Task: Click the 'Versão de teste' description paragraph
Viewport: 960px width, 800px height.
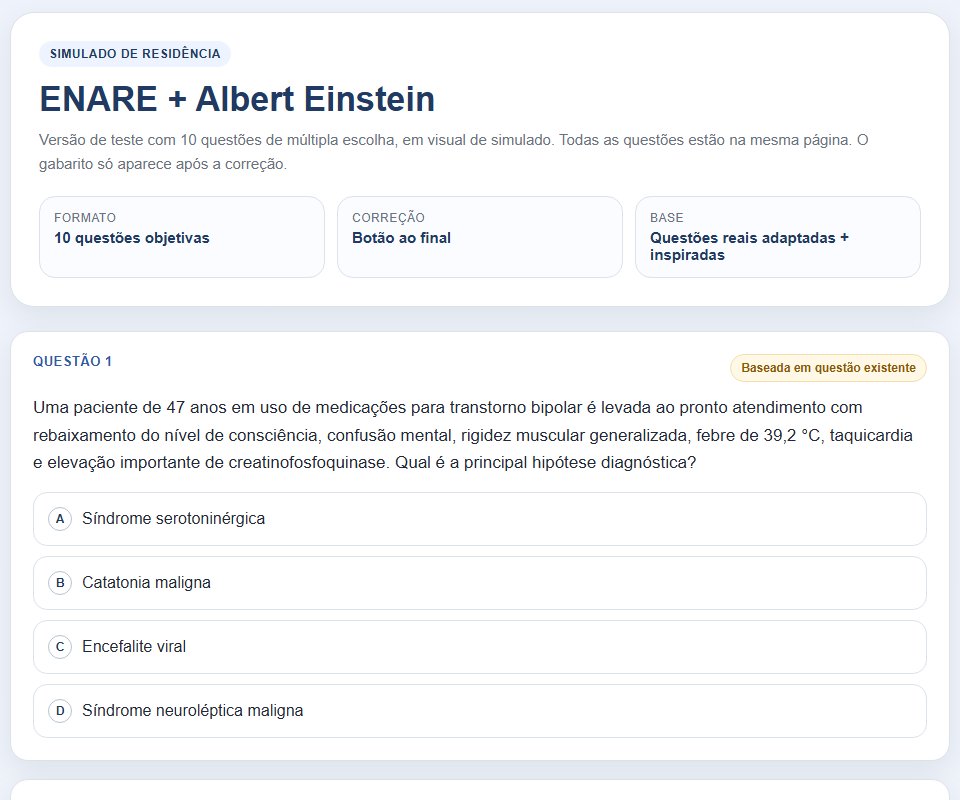Action: (x=453, y=152)
